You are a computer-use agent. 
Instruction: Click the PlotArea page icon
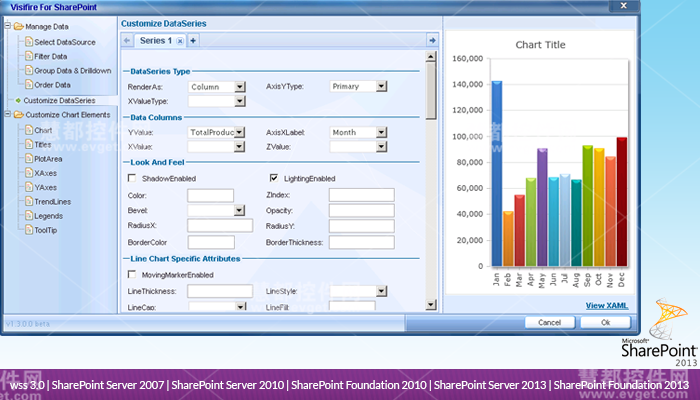point(29,158)
